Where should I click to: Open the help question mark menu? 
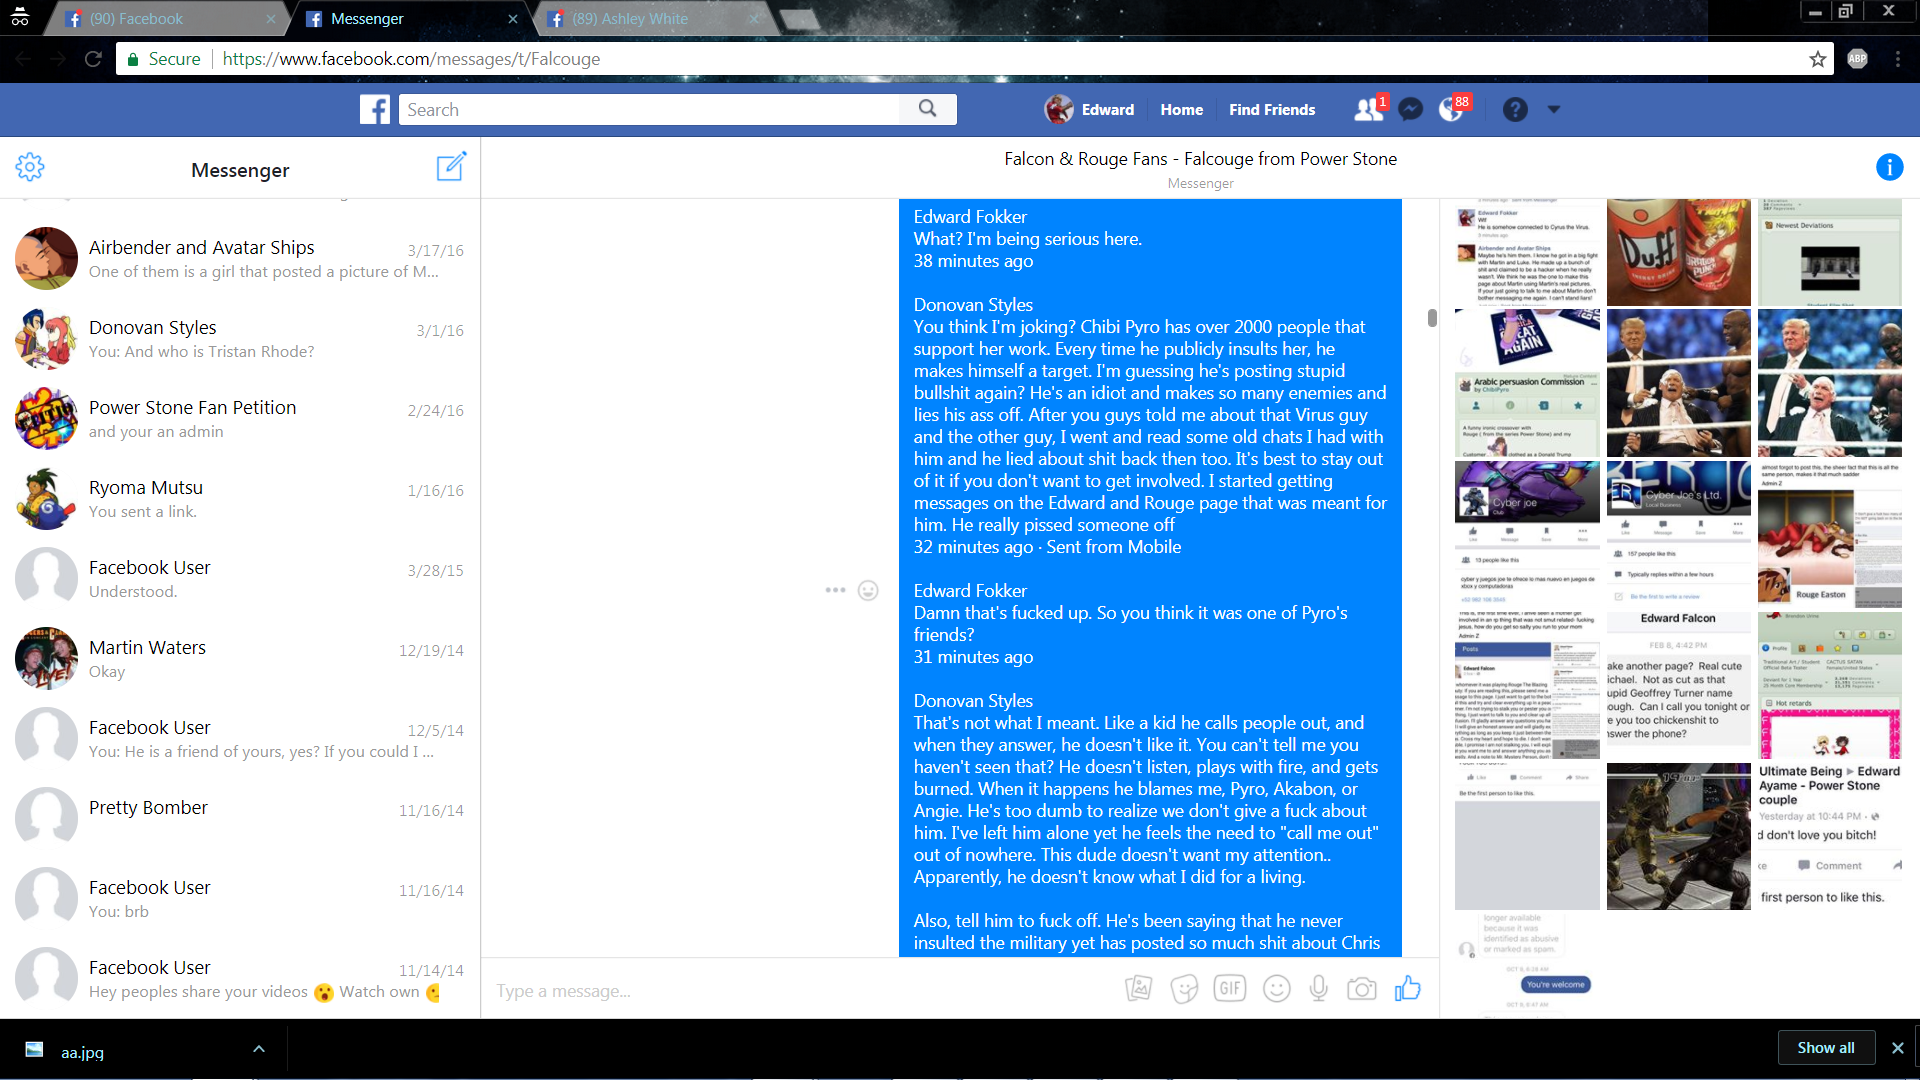pyautogui.click(x=1515, y=110)
